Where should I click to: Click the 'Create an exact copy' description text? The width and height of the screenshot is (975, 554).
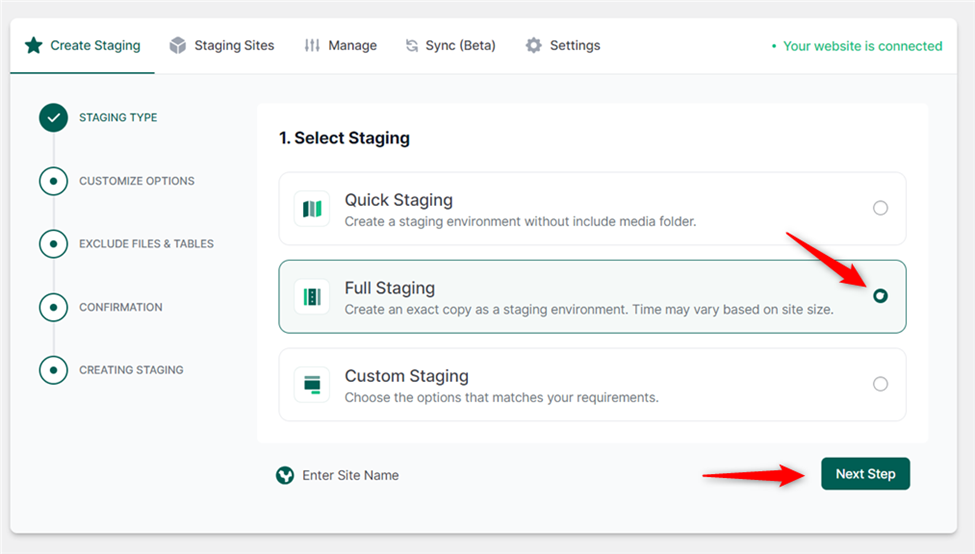(589, 310)
